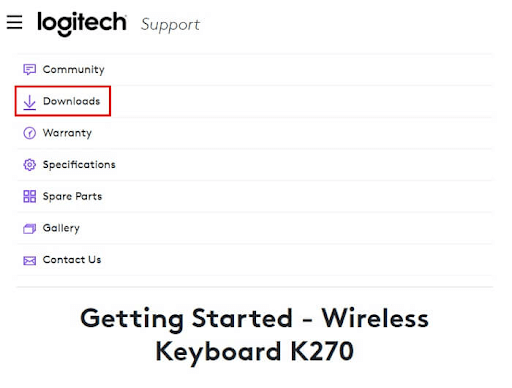Open the hamburger navigation menu

14,22
